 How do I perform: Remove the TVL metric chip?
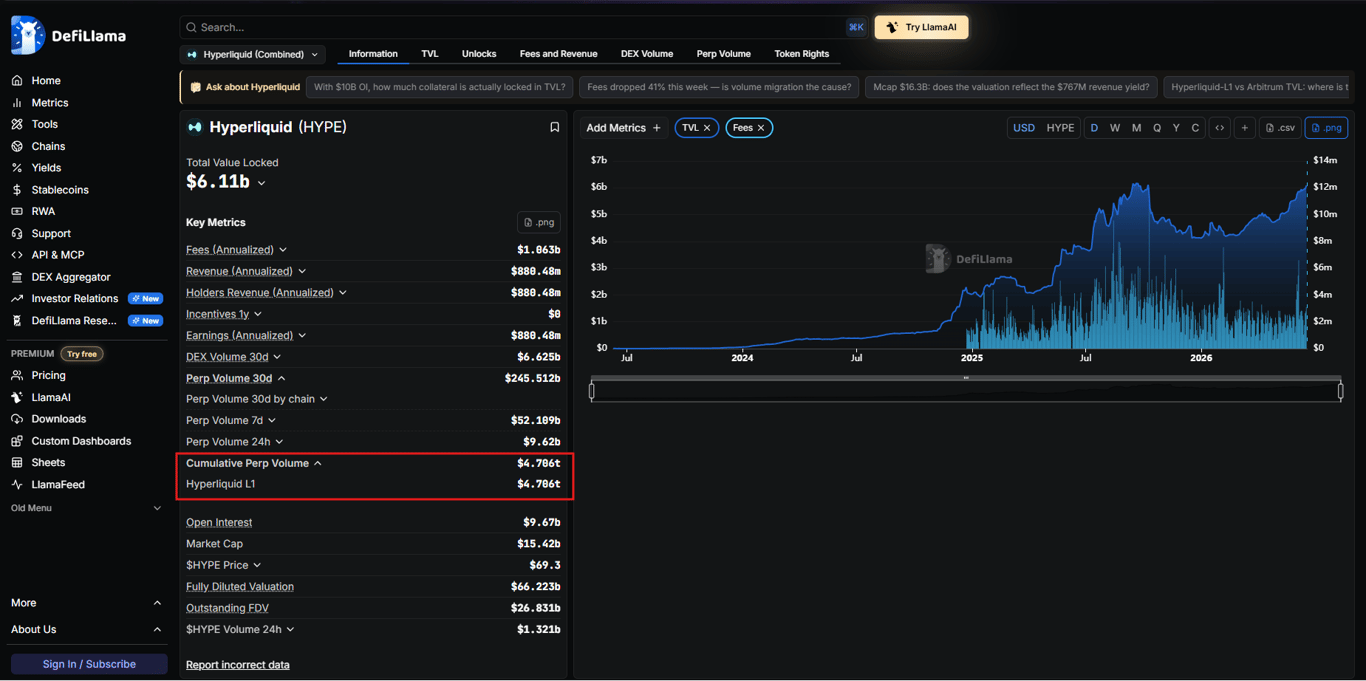coord(707,128)
